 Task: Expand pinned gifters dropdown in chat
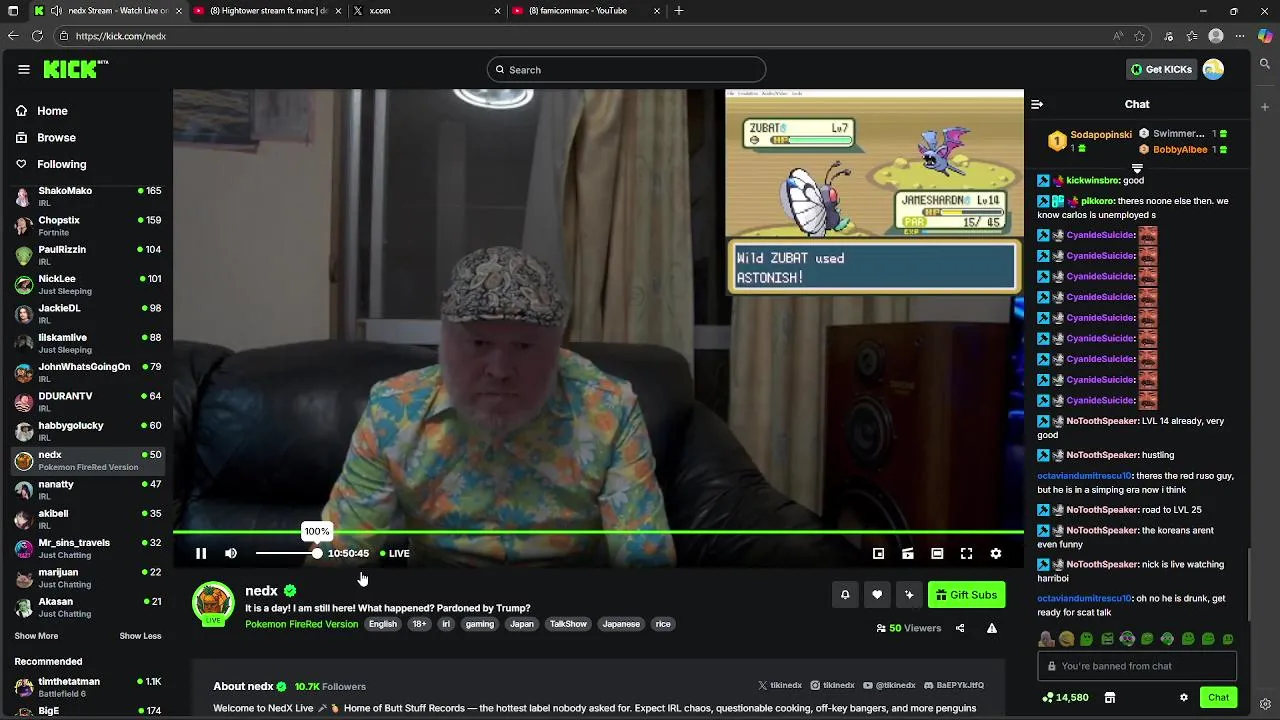[x=1137, y=168]
